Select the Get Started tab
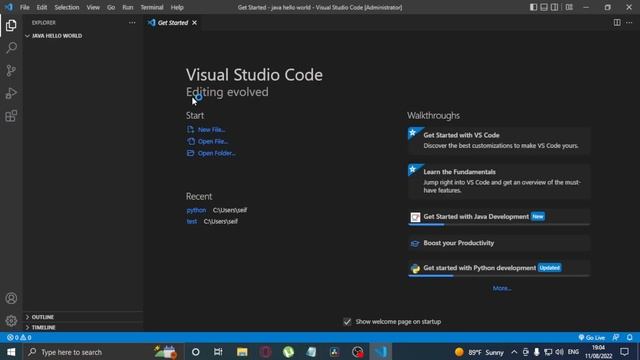640x360 pixels. [x=173, y=23]
